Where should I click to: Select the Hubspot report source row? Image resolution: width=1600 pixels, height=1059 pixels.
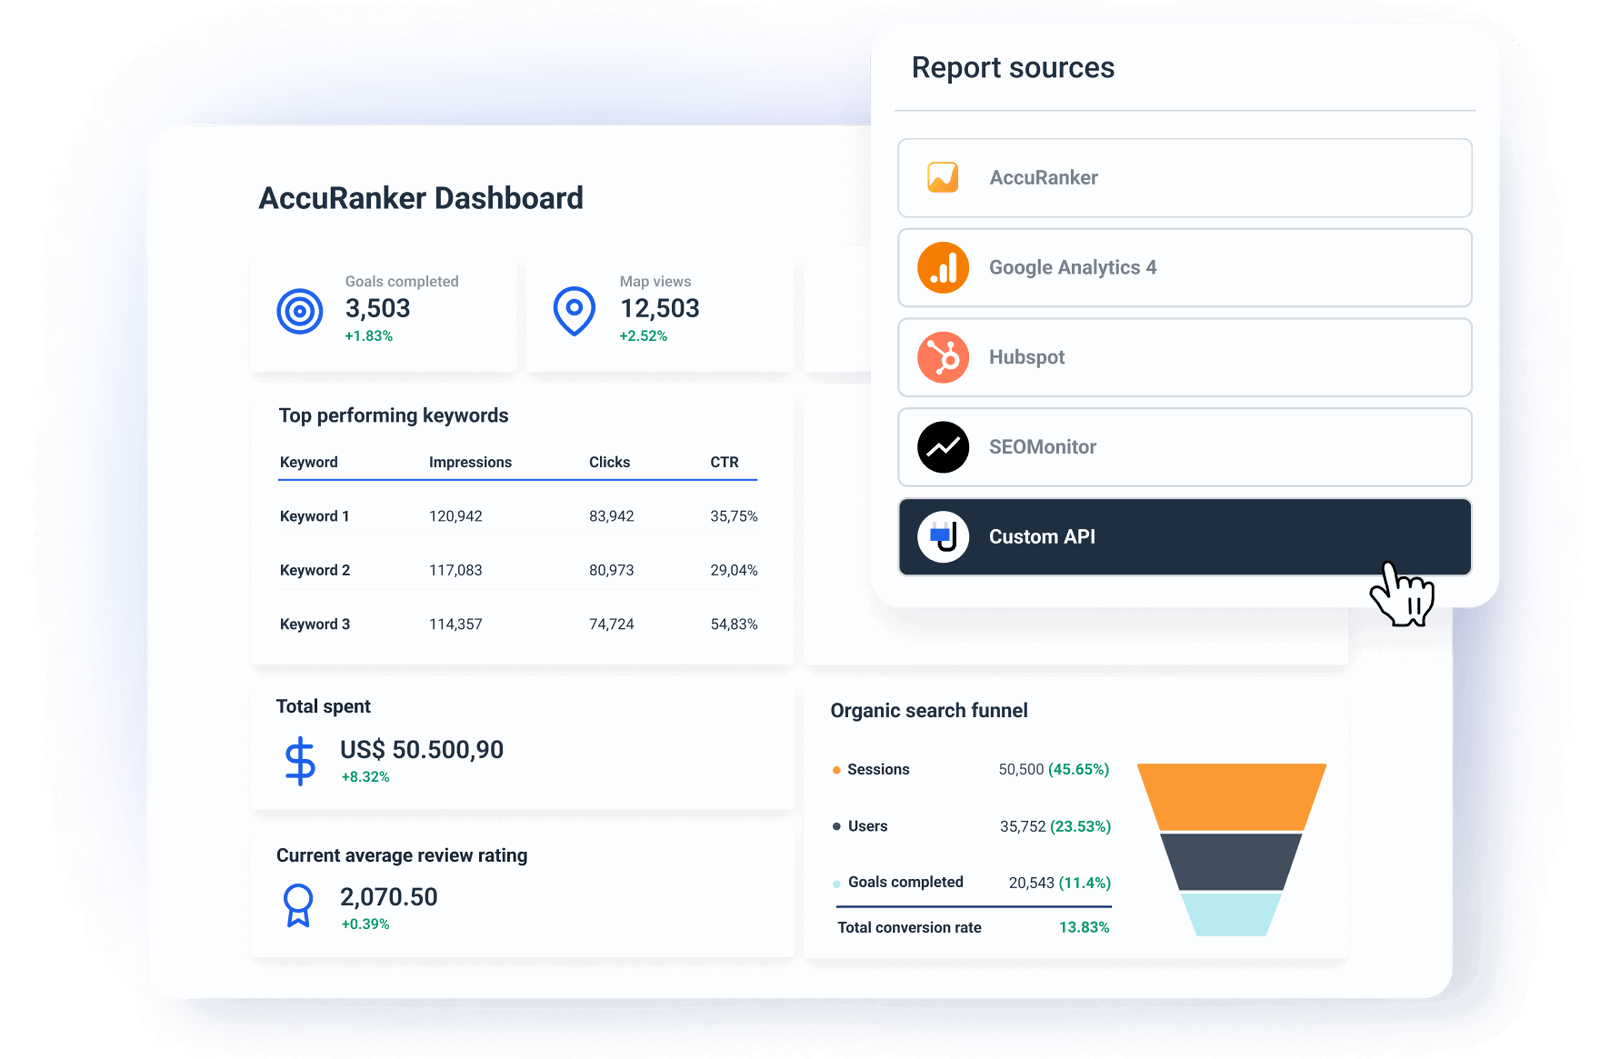coord(1183,357)
